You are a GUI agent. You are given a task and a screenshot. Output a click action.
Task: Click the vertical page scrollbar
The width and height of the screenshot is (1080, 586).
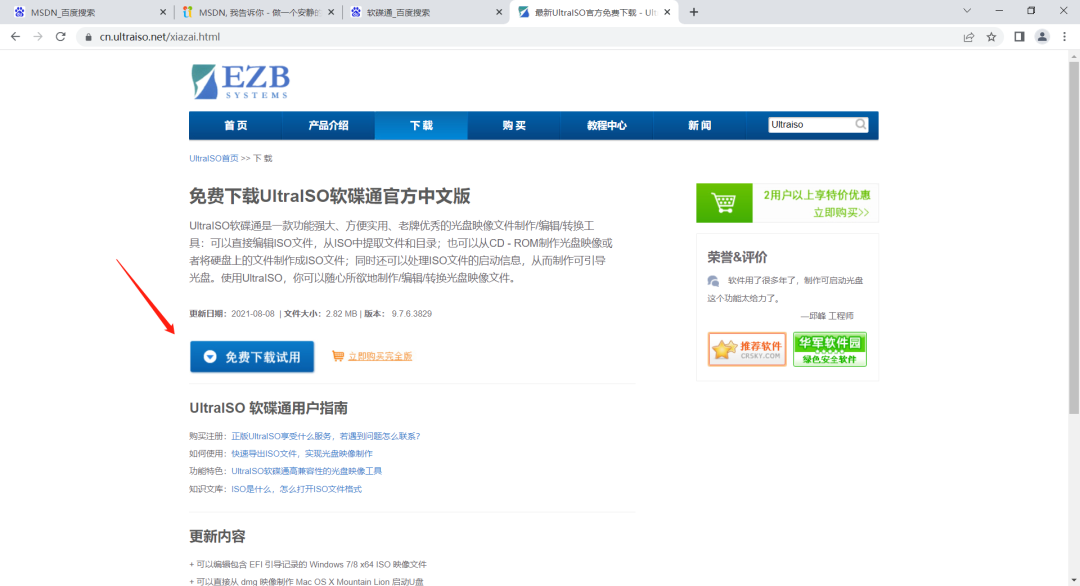(x=1074, y=238)
